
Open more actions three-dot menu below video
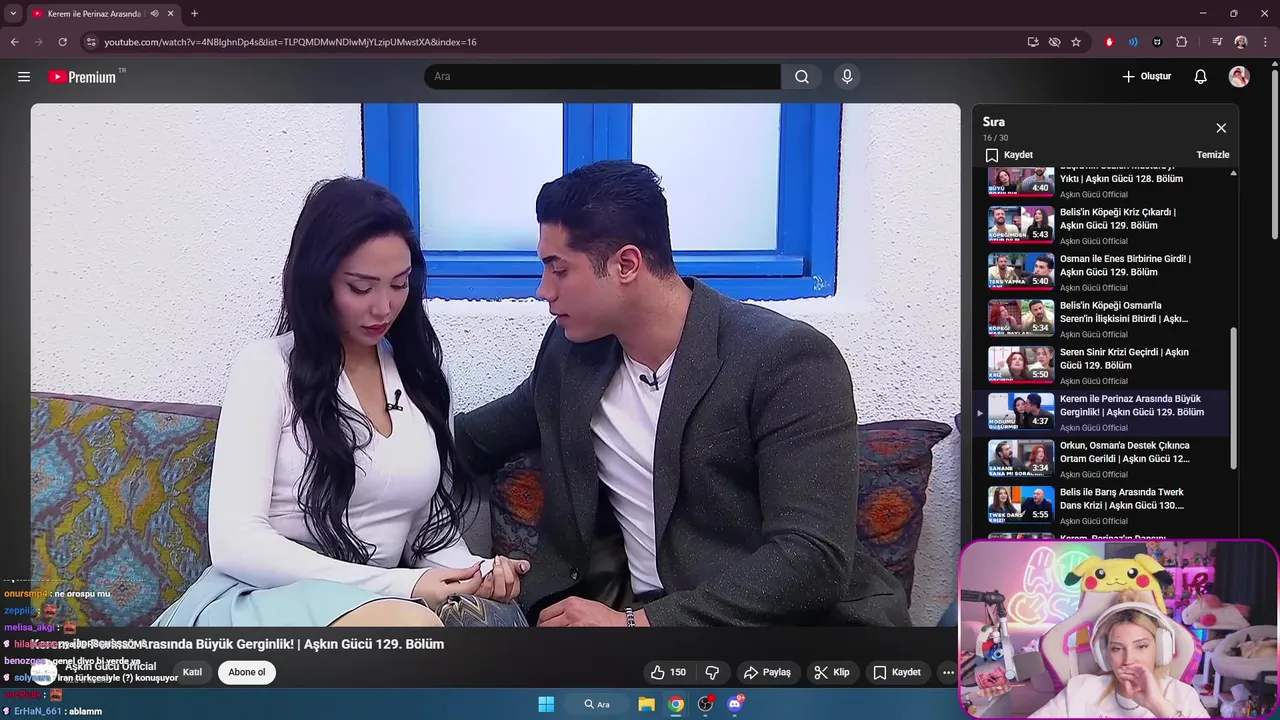(948, 672)
